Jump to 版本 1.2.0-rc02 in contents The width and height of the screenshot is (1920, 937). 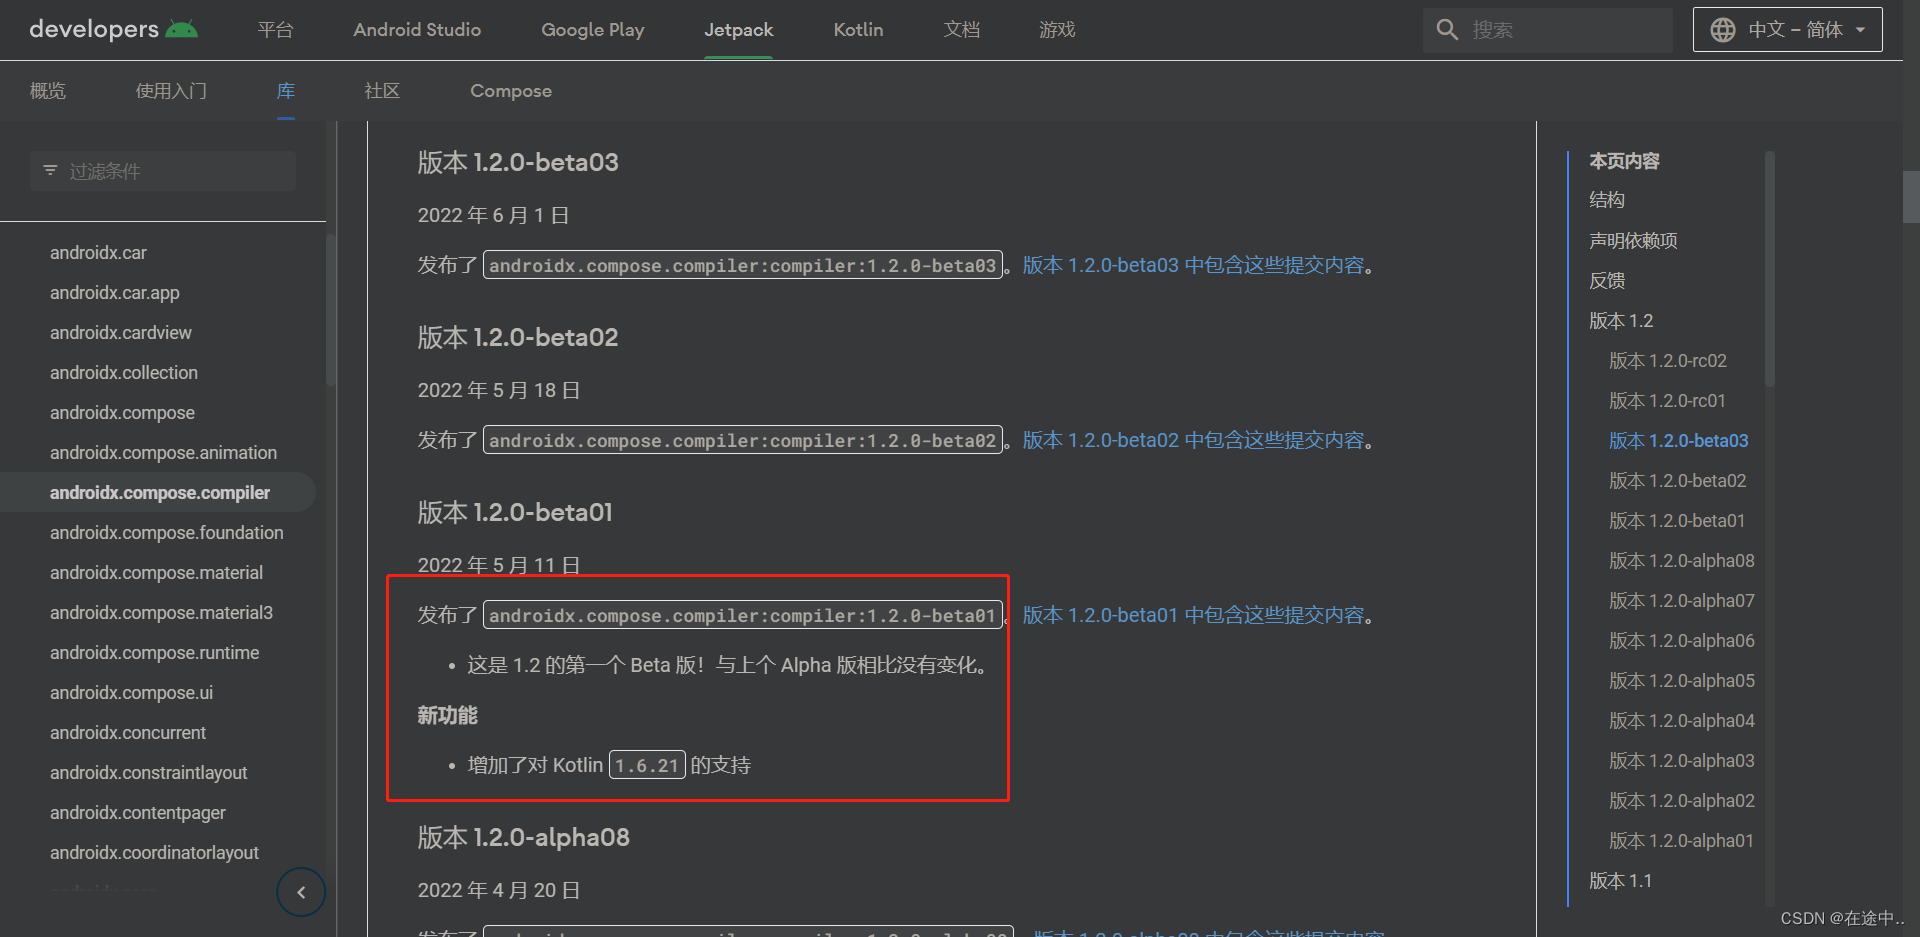pos(1668,361)
